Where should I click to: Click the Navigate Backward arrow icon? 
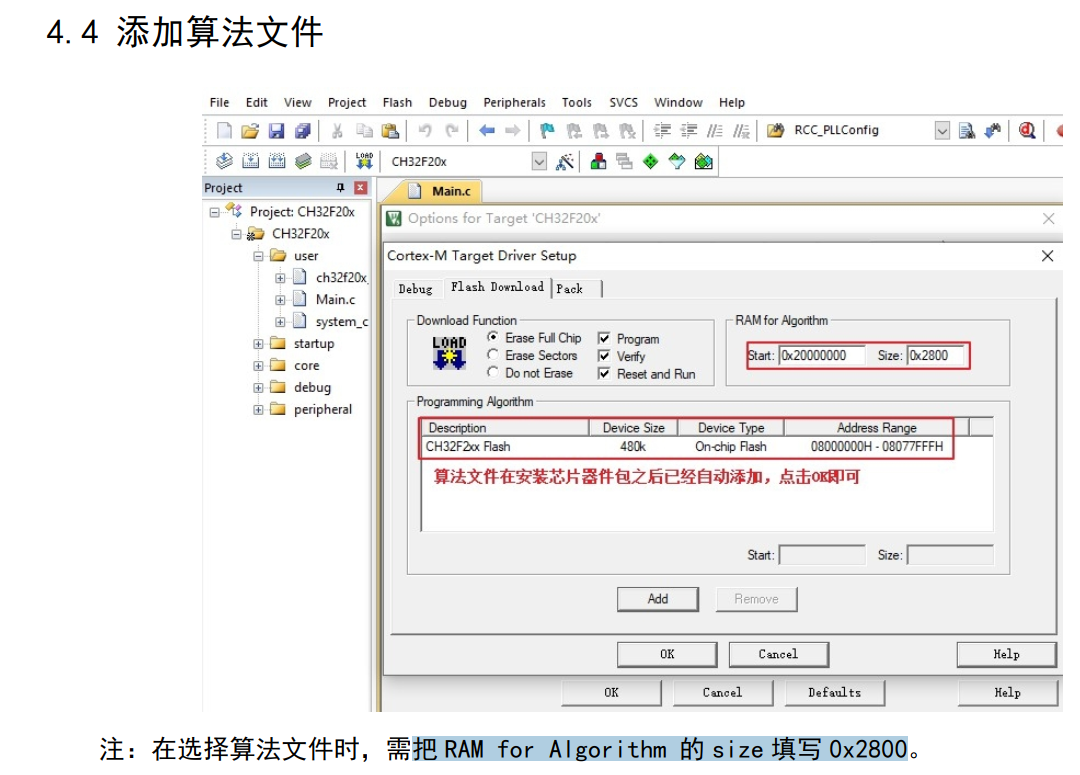(x=487, y=131)
